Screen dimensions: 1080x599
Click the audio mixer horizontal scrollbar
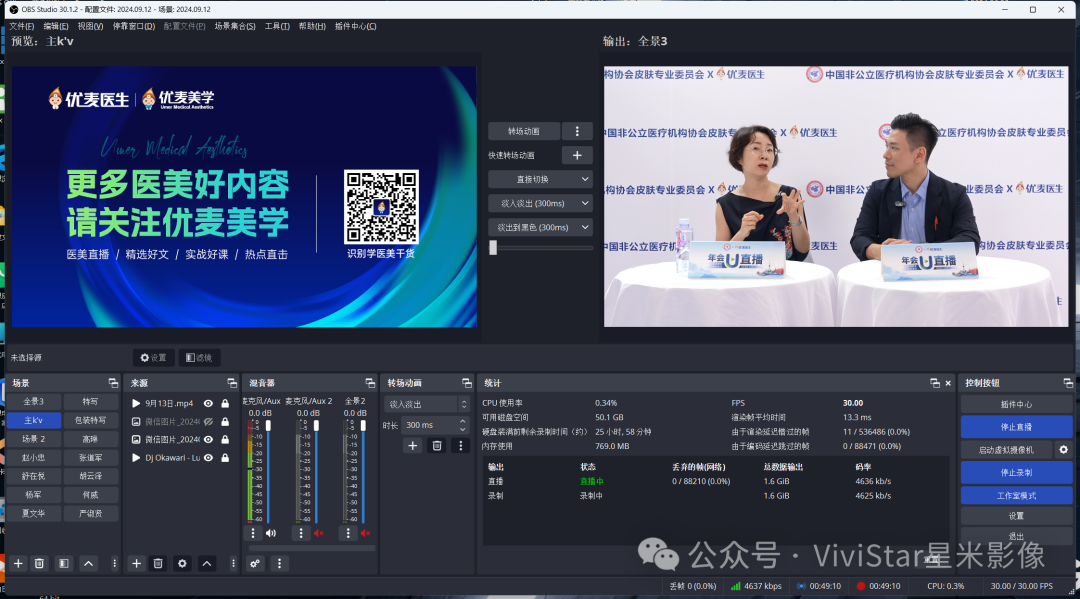311,548
